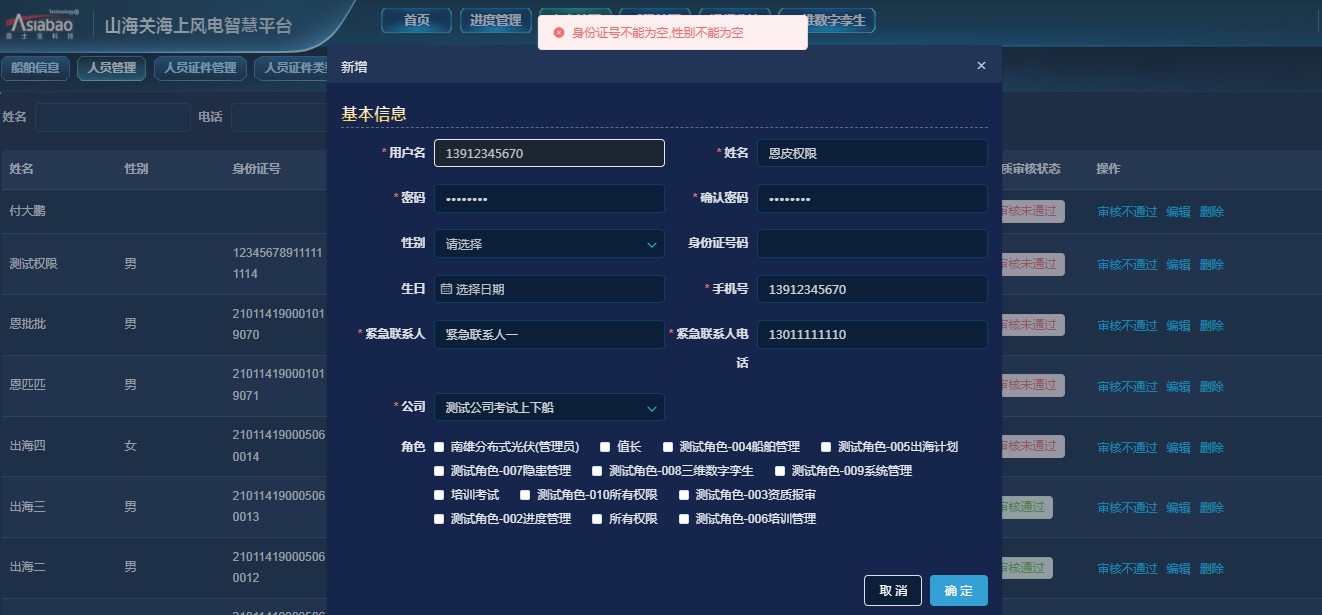1322x615 pixels.
Task: Click the 姓名 search box behind dialog
Action: (112, 117)
